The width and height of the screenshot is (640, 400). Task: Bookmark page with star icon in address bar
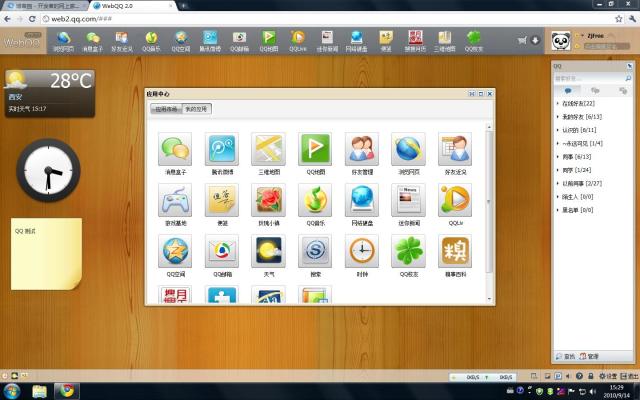pos(619,19)
